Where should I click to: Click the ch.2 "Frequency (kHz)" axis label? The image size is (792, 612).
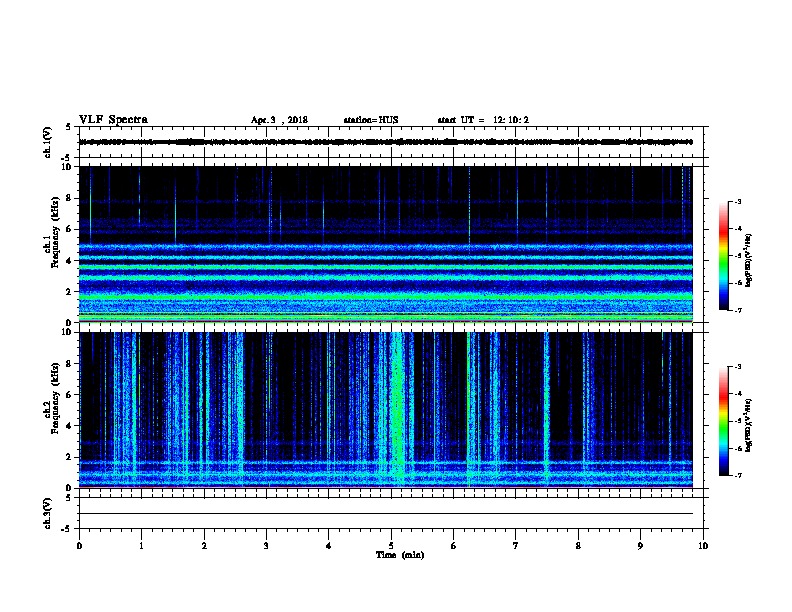tap(55, 398)
